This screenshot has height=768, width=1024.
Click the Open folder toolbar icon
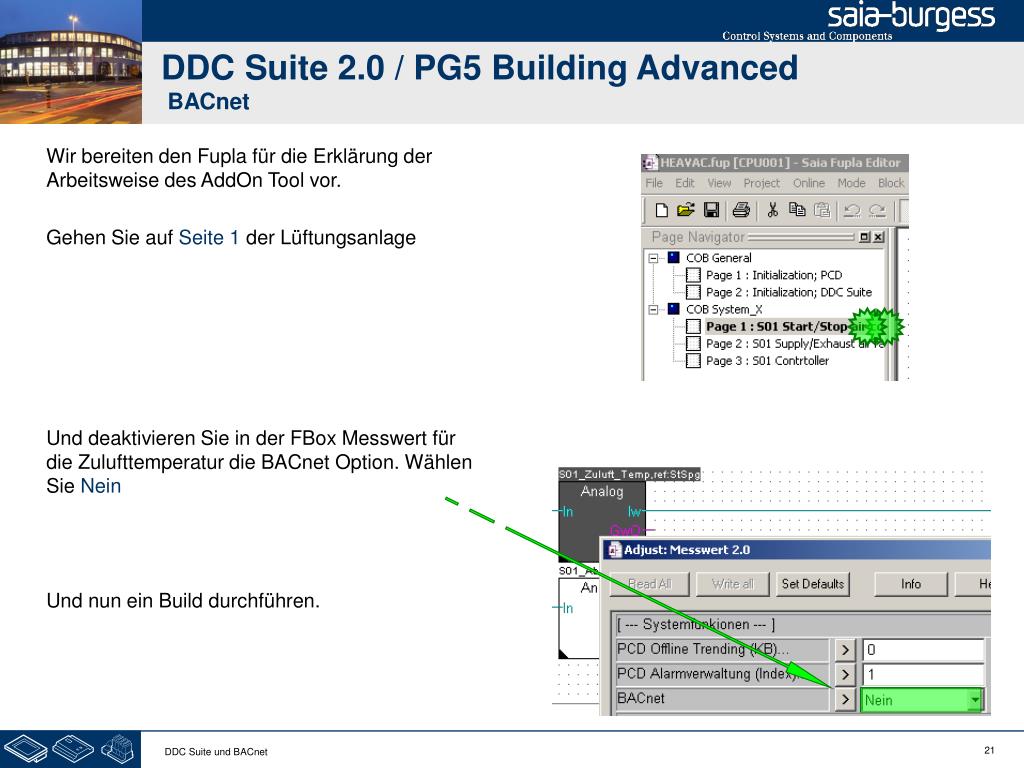685,210
